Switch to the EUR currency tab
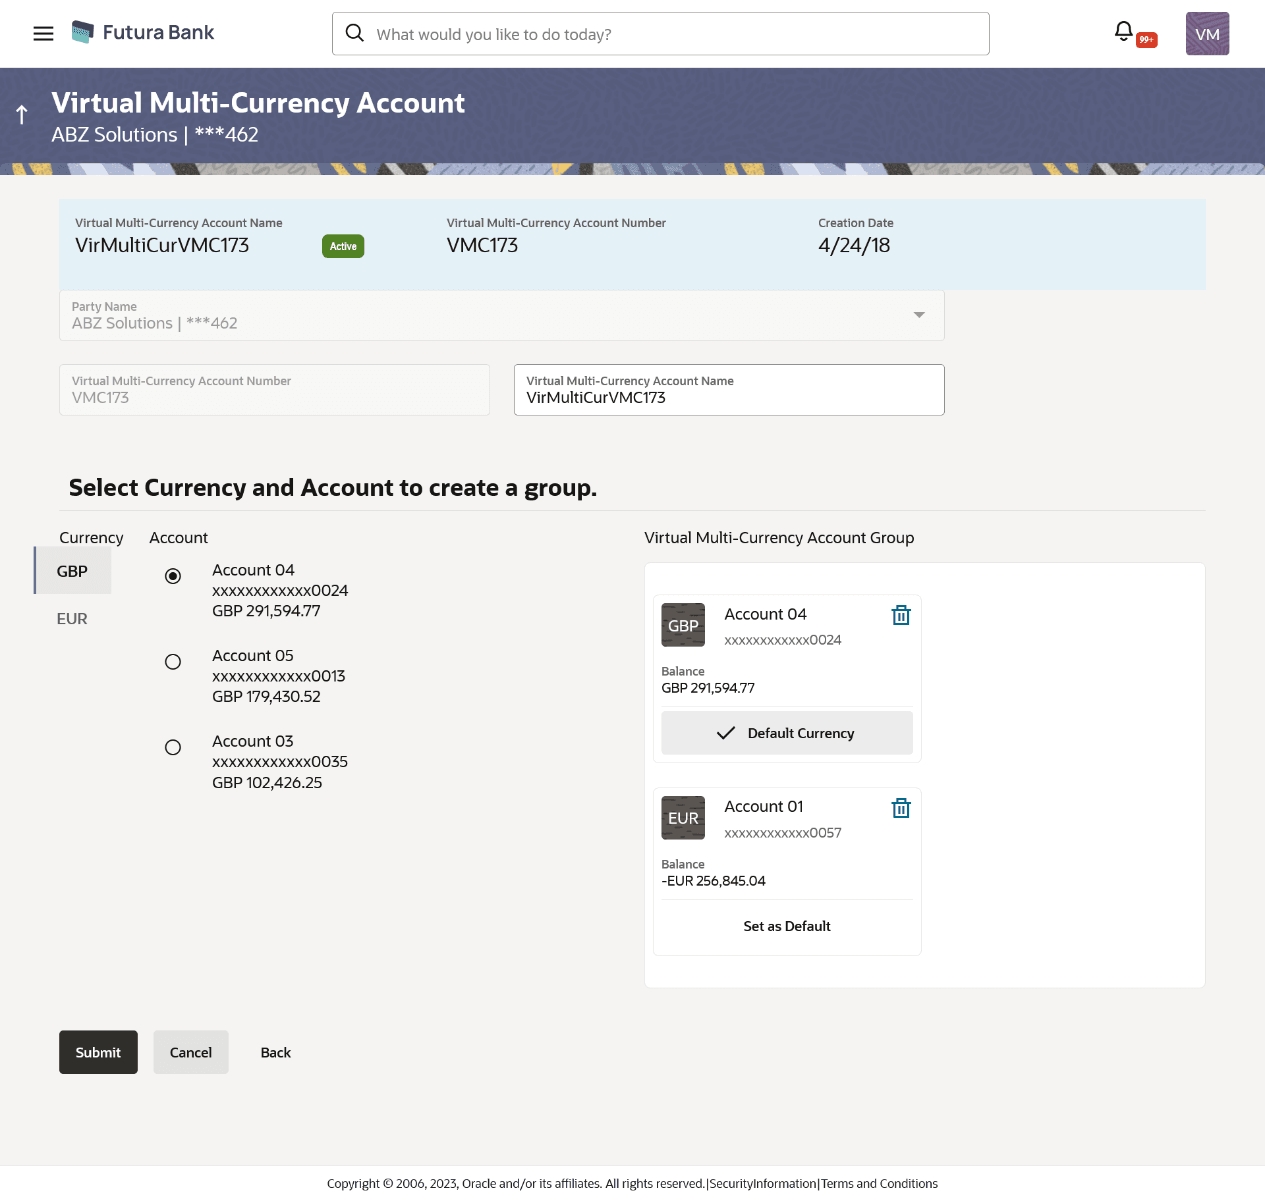Viewport: 1265px width, 1201px height. point(71,618)
